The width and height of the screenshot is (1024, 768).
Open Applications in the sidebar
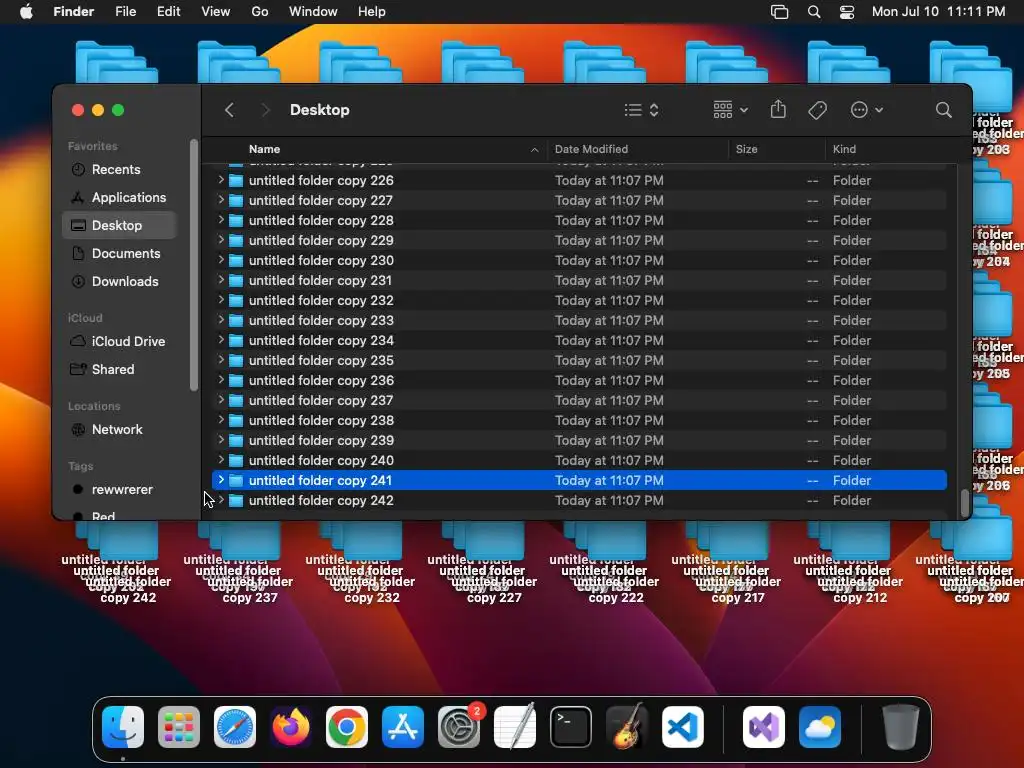click(x=119, y=197)
